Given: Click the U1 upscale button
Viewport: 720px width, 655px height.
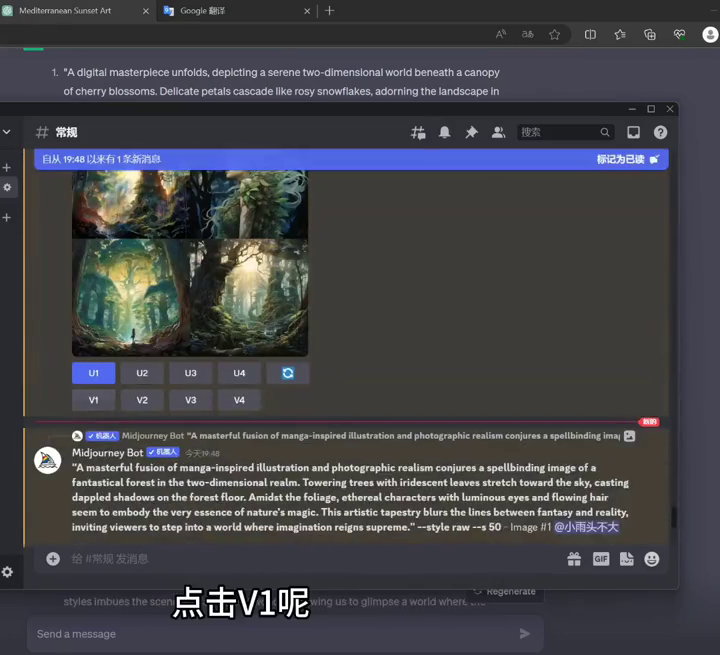Looking at the screenshot, I should [x=94, y=373].
